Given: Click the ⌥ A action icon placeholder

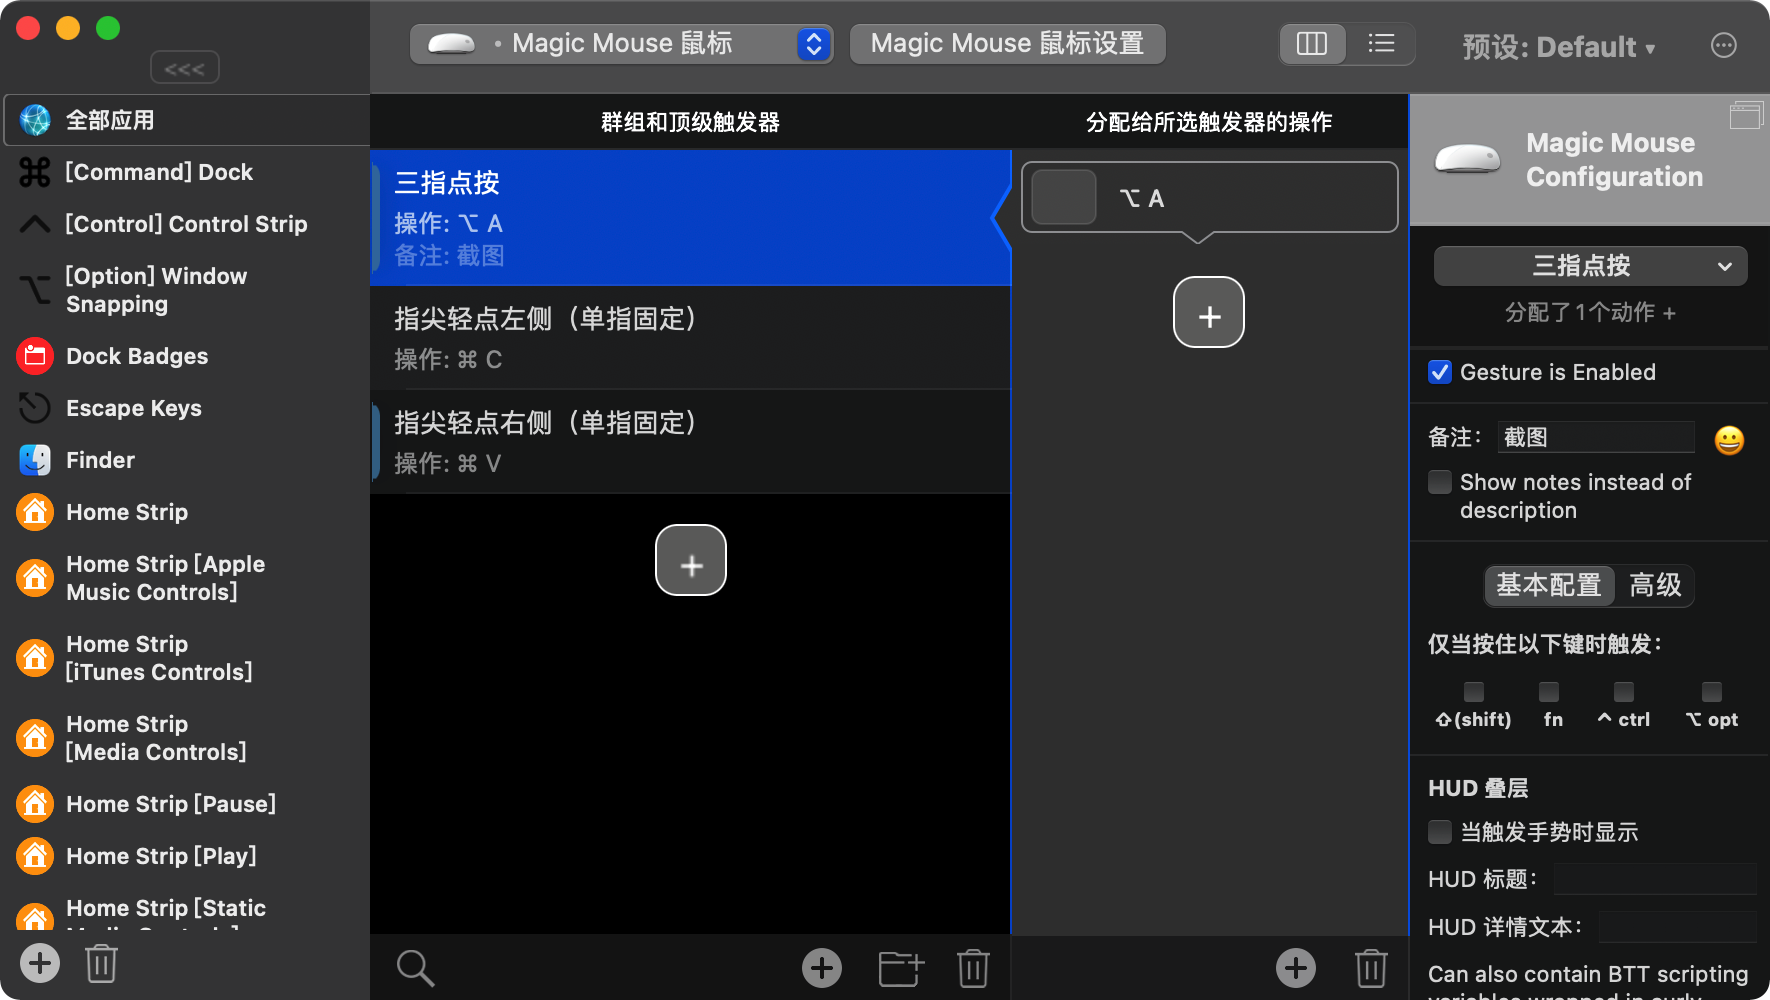Looking at the screenshot, I should [x=1064, y=197].
